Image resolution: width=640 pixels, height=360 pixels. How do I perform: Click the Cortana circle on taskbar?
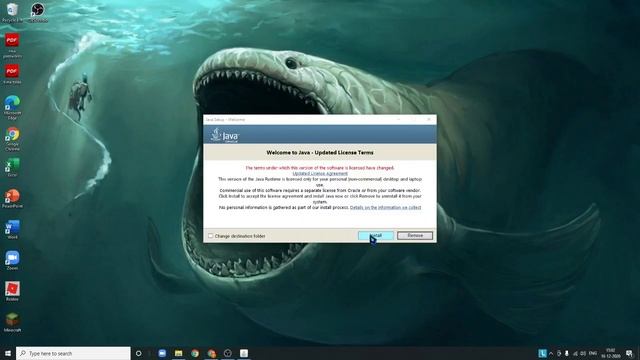coord(138,353)
